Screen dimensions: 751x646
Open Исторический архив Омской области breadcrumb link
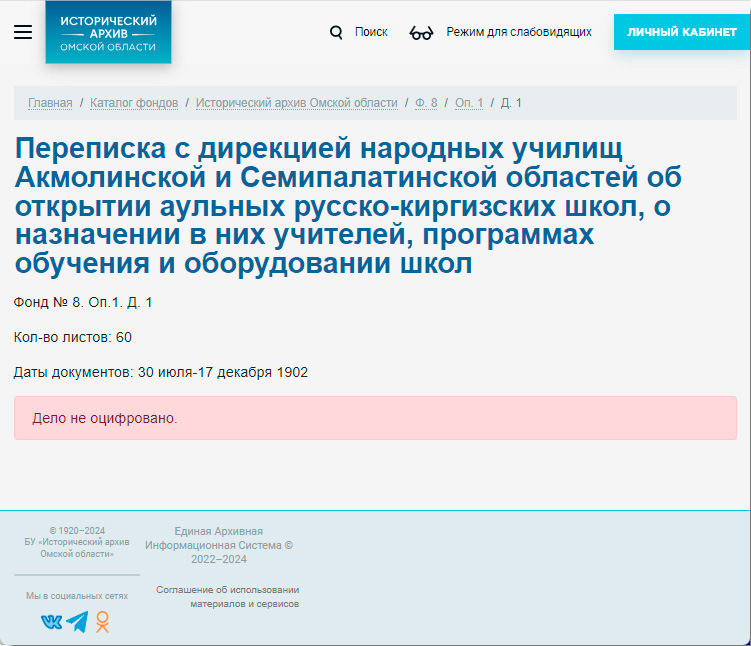click(x=296, y=103)
